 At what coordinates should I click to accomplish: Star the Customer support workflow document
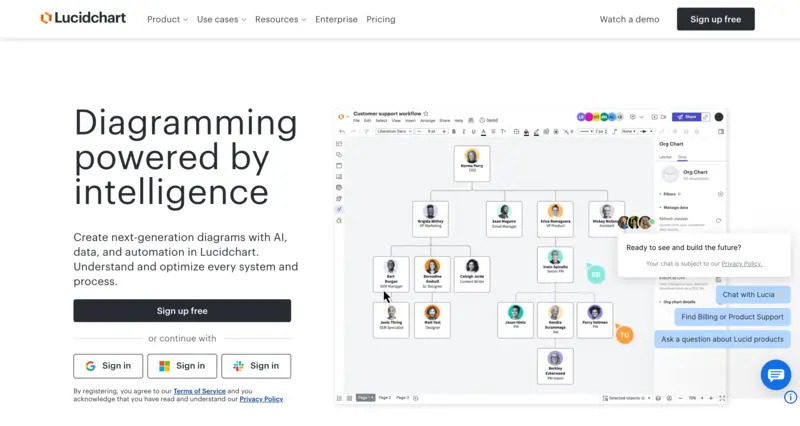pos(426,114)
